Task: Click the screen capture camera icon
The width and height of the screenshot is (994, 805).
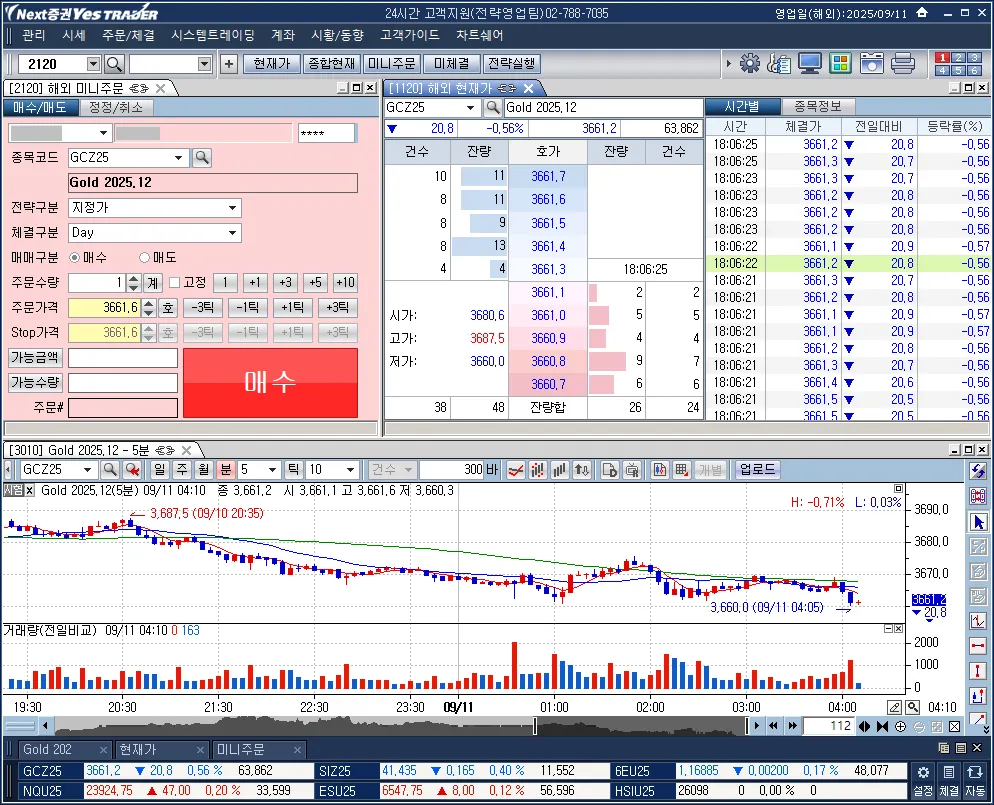Action: [x=872, y=63]
